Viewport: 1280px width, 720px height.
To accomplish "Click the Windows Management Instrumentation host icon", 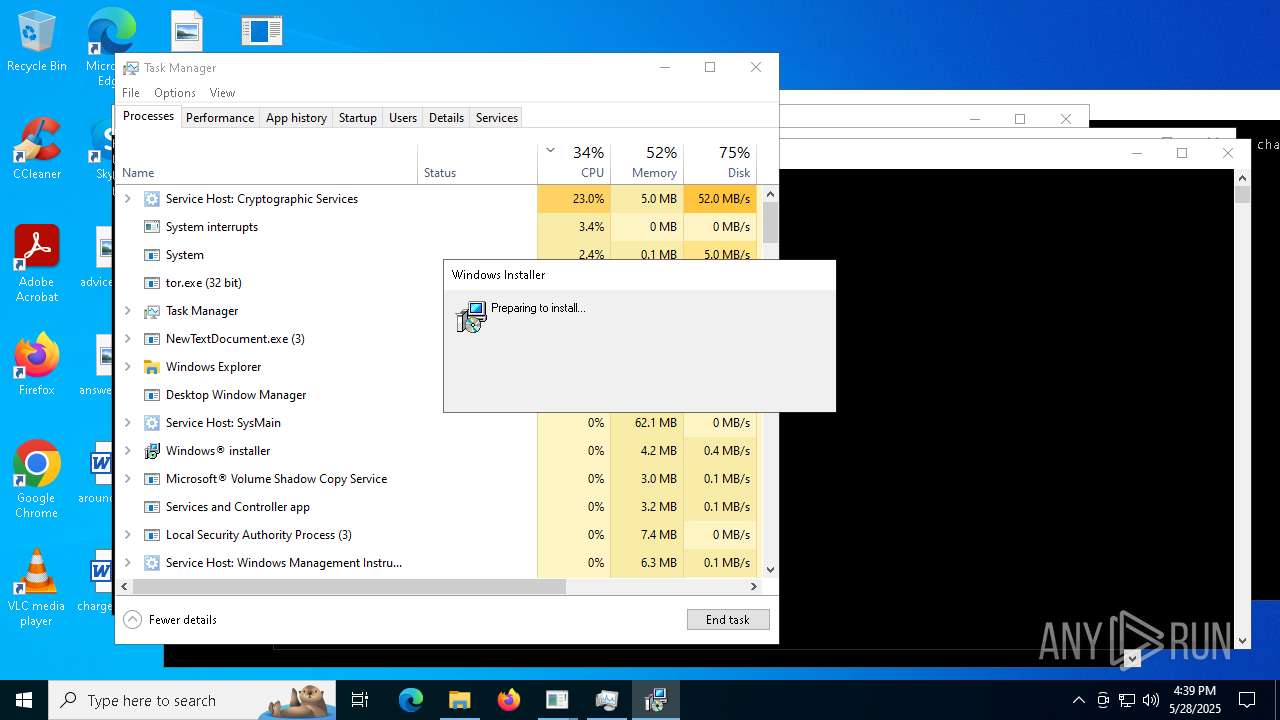I will [152, 563].
